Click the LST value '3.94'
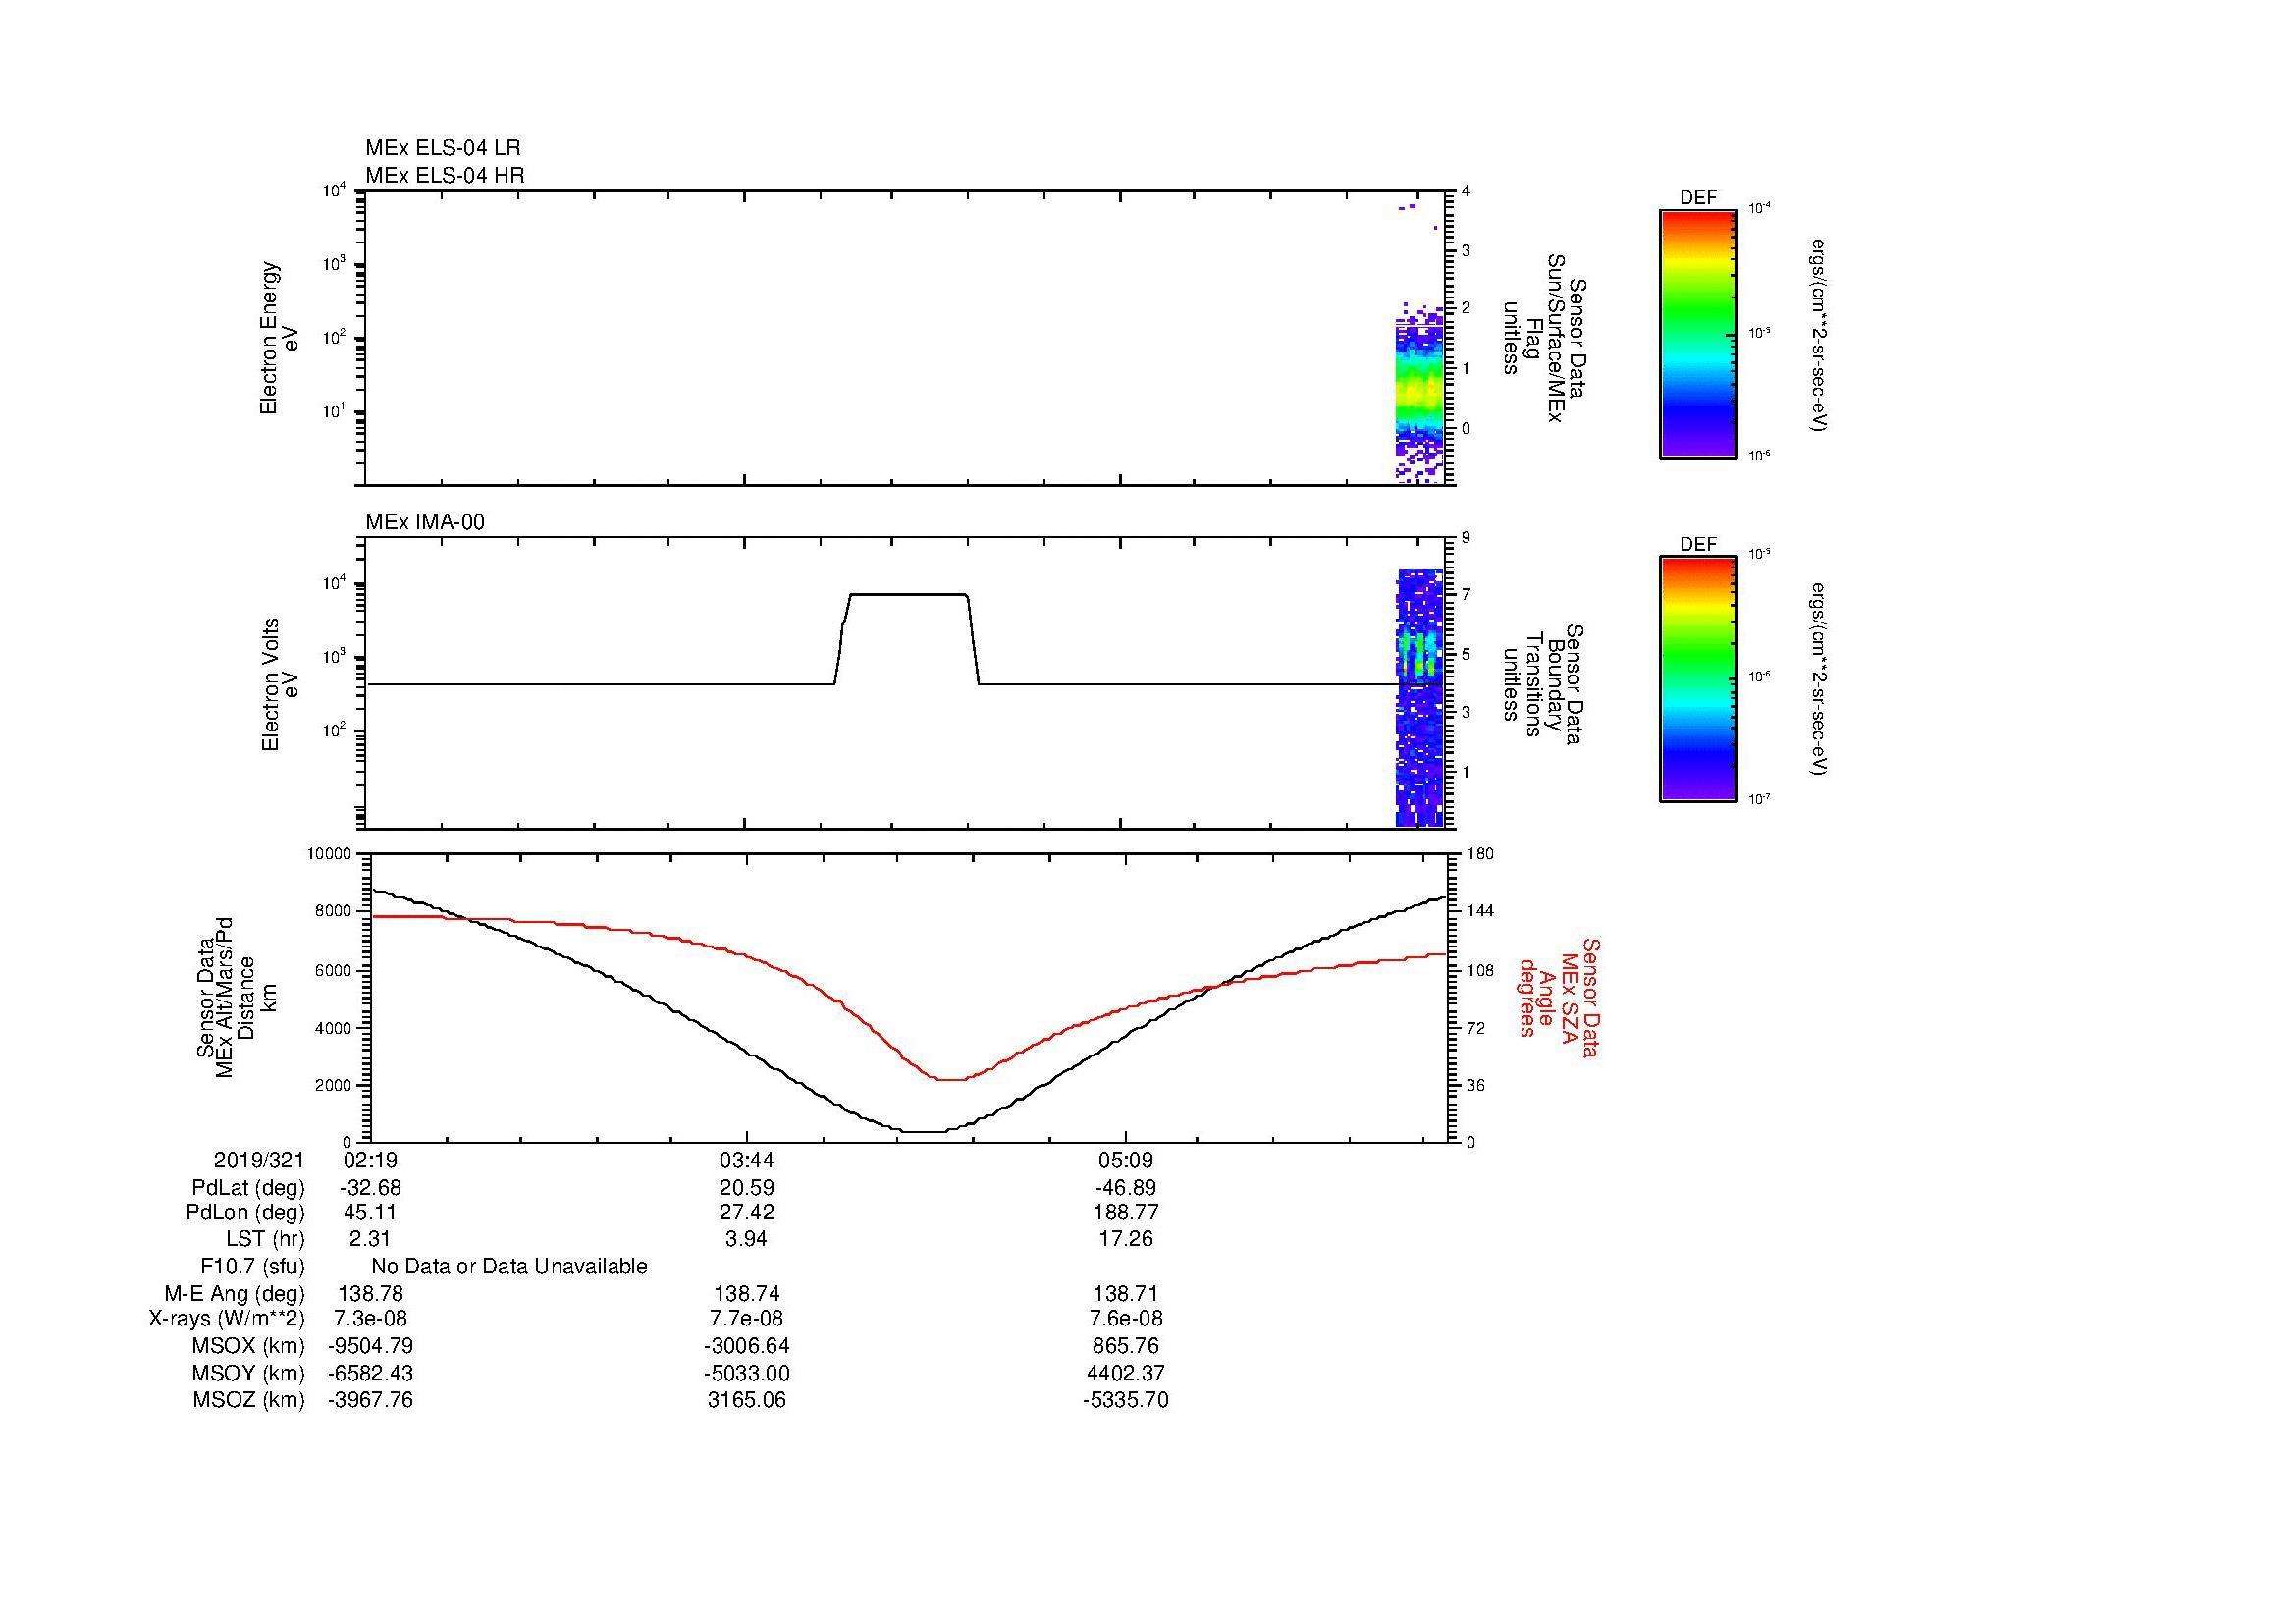The image size is (2296, 1623). point(747,1239)
